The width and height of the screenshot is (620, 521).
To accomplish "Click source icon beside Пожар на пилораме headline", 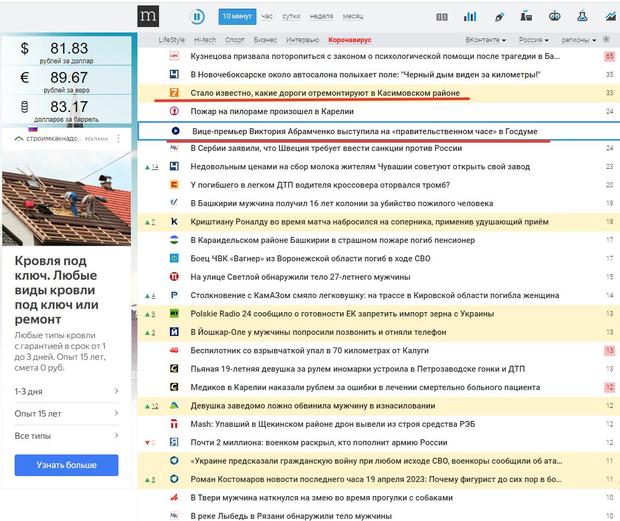I will point(174,111).
